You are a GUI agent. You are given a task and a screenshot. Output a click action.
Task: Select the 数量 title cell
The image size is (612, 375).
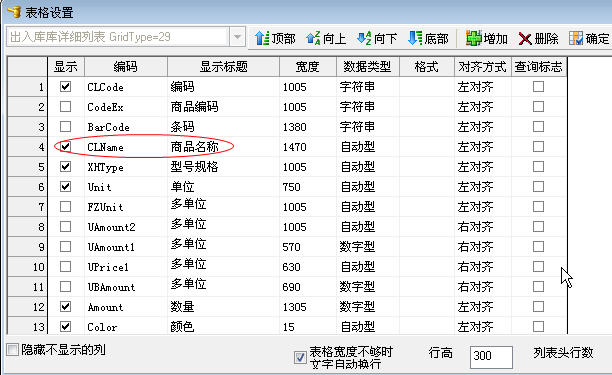224,307
